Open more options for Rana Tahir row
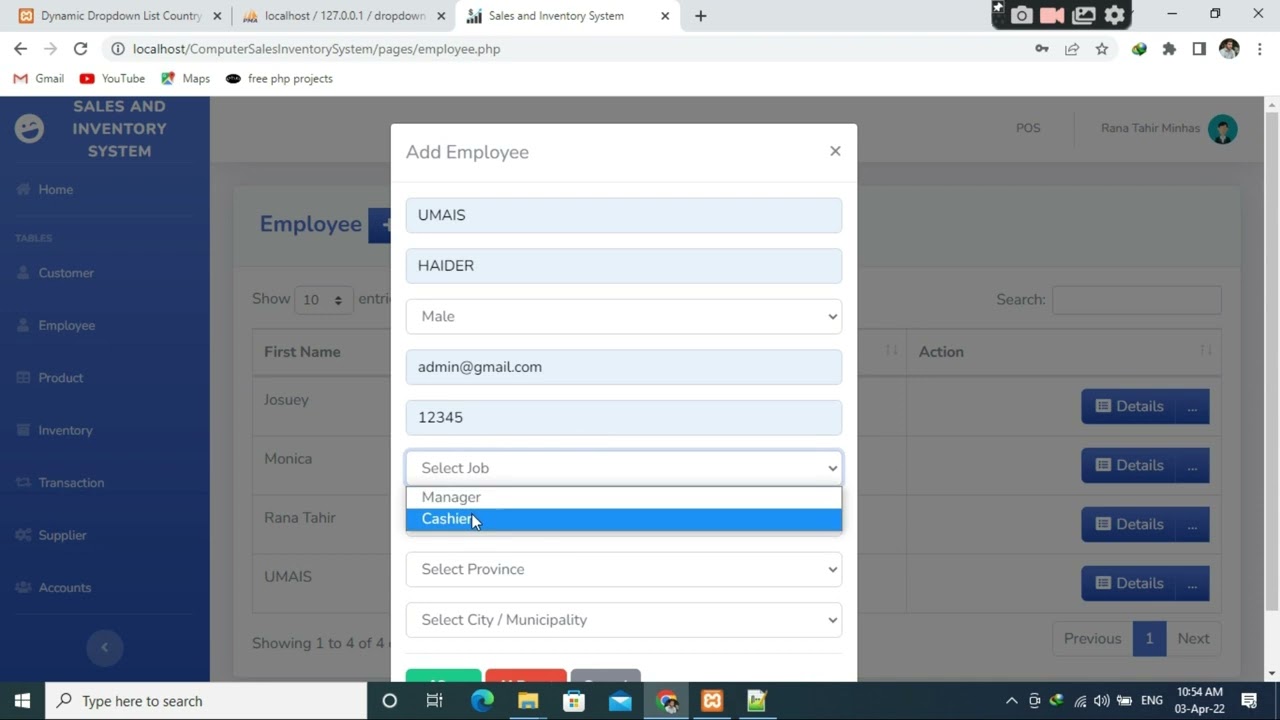This screenshot has width=1280, height=720. (x=1192, y=524)
